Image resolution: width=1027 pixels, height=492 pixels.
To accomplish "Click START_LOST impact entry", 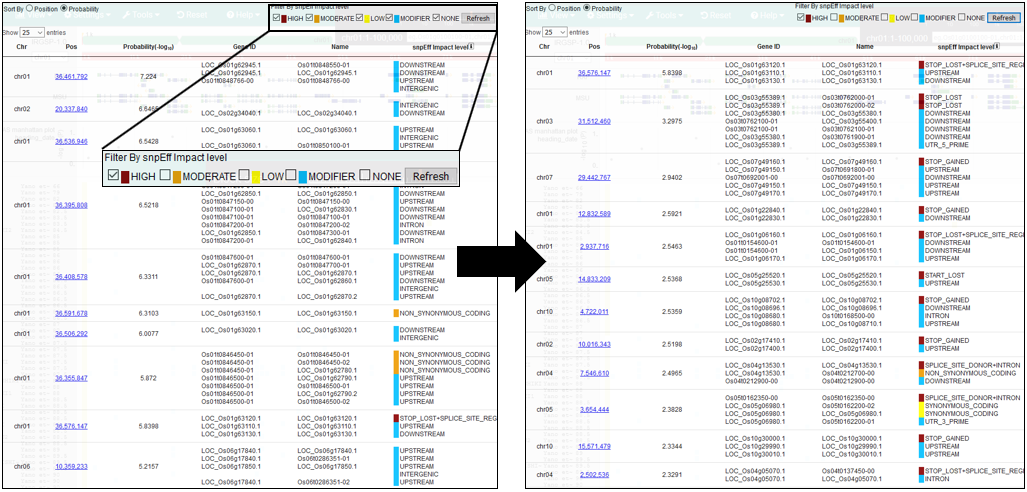I will (944, 275).
